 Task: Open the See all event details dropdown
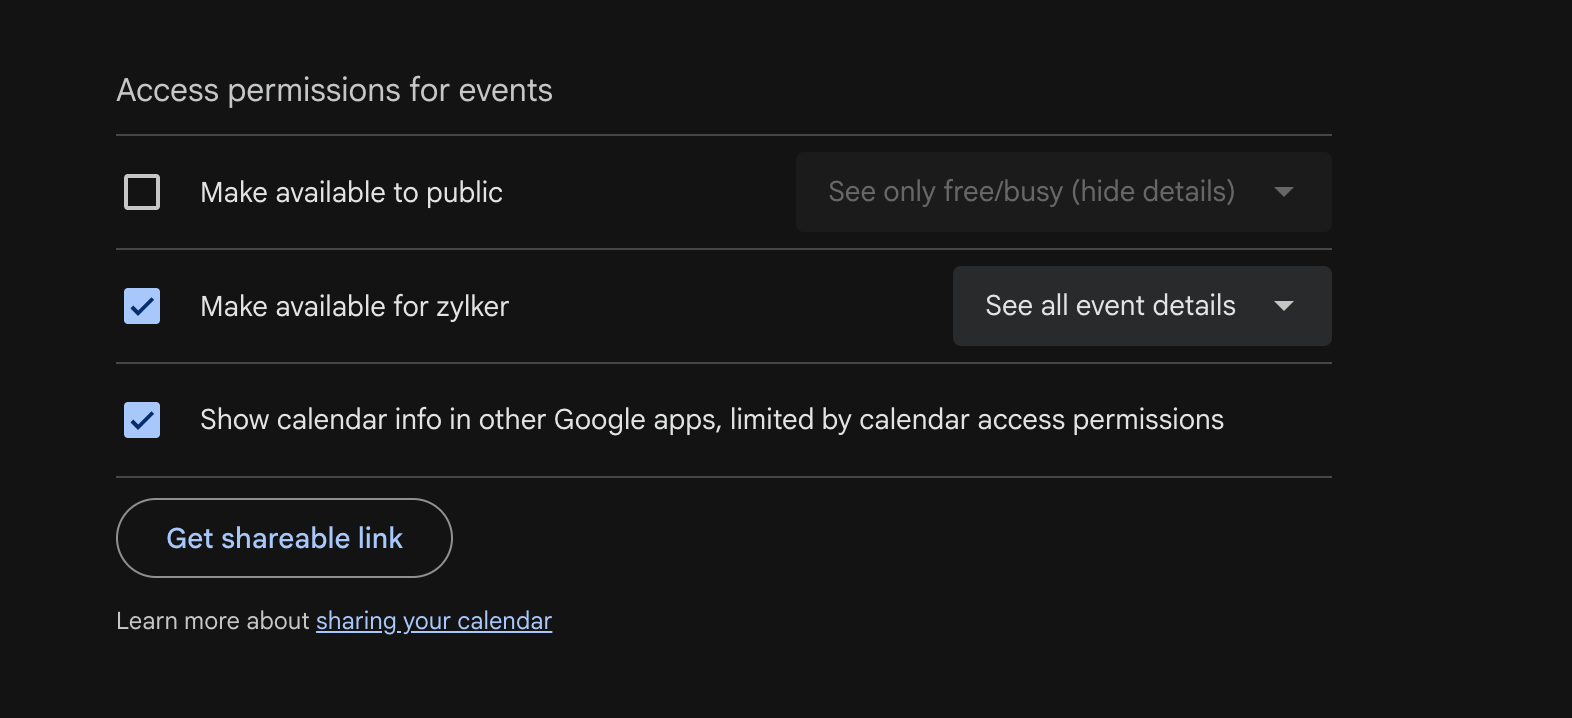pyautogui.click(x=1141, y=306)
